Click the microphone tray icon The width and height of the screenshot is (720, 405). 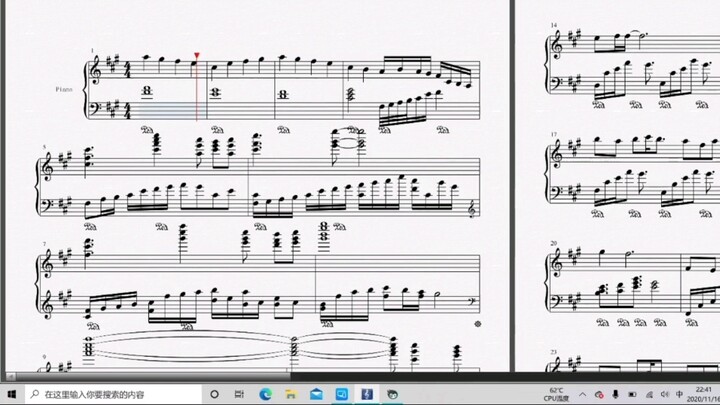click(x=615, y=394)
